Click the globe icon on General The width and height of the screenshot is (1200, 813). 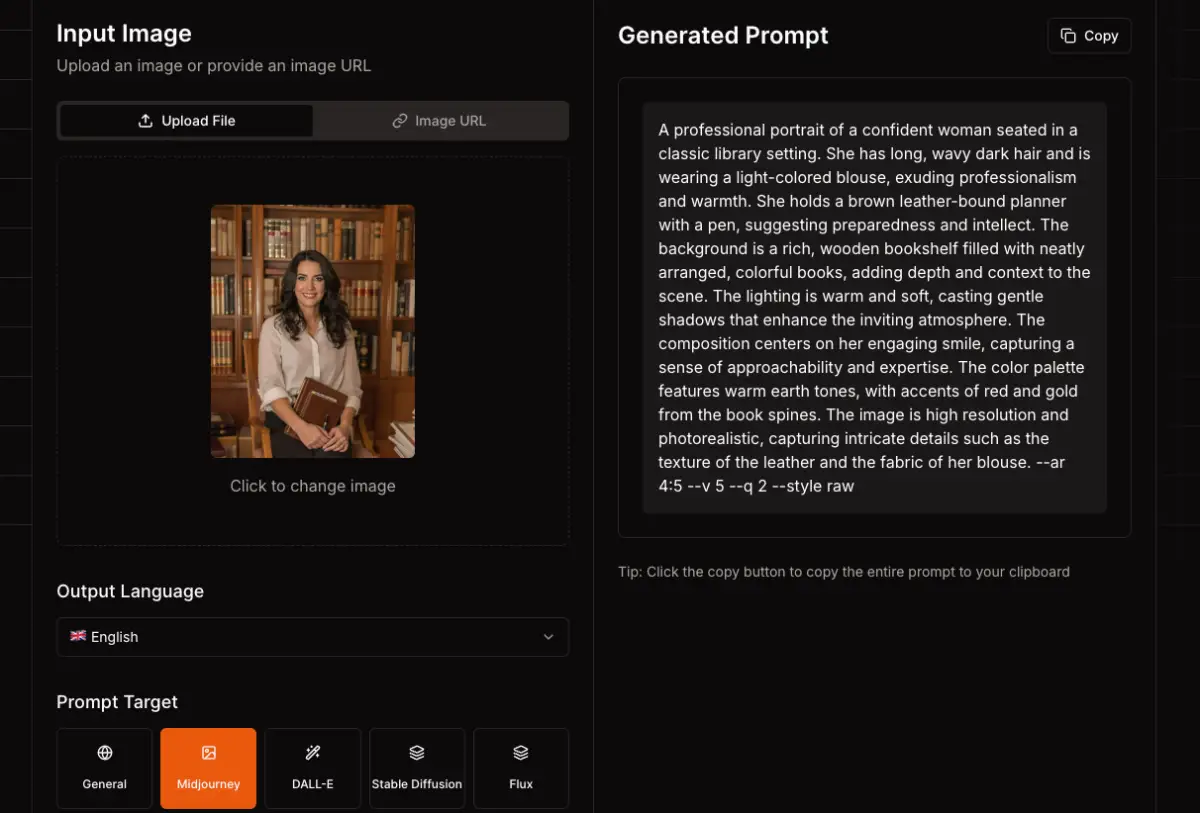click(105, 753)
